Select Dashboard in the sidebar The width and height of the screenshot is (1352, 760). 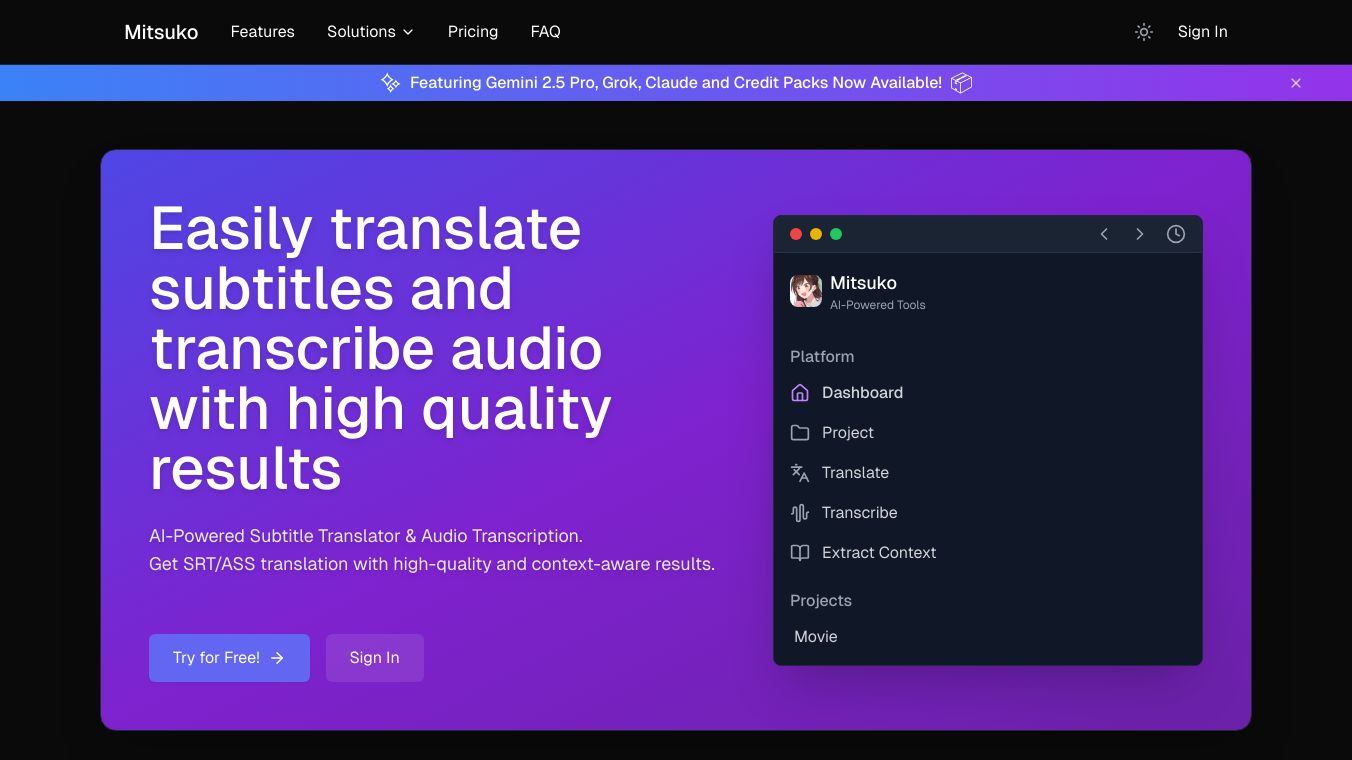pyautogui.click(x=862, y=393)
